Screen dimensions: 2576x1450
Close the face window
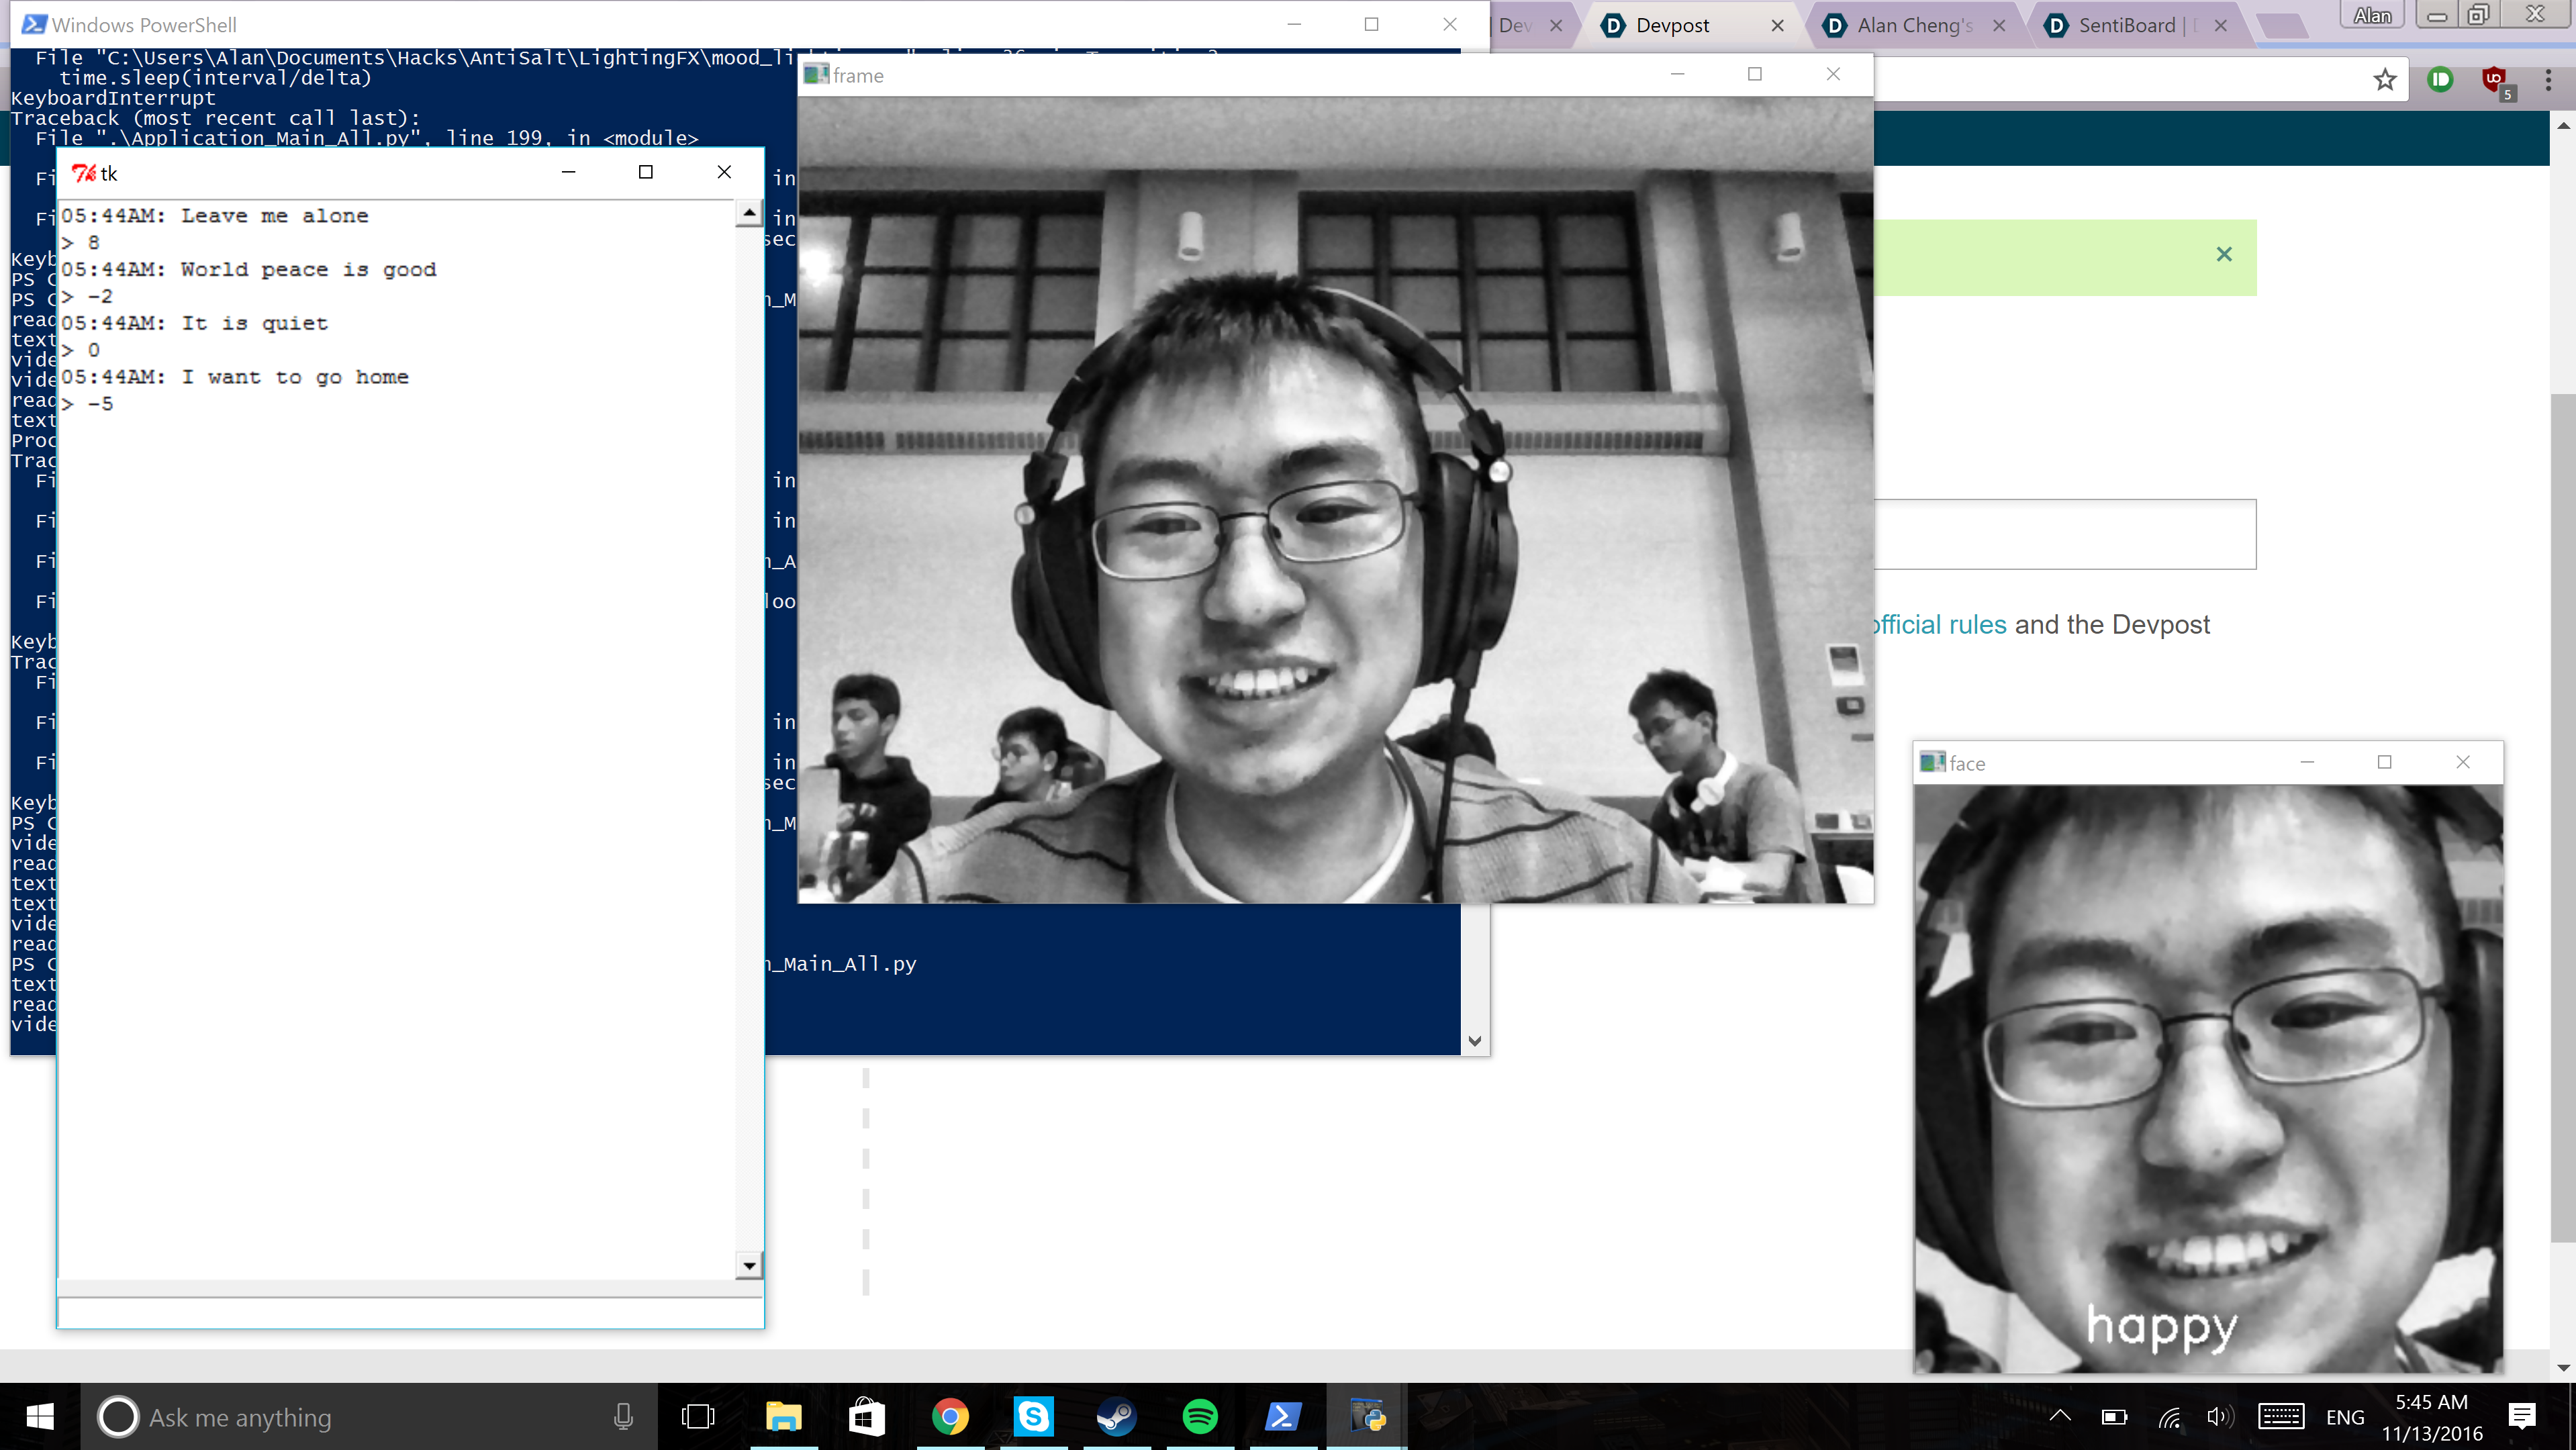[2462, 762]
